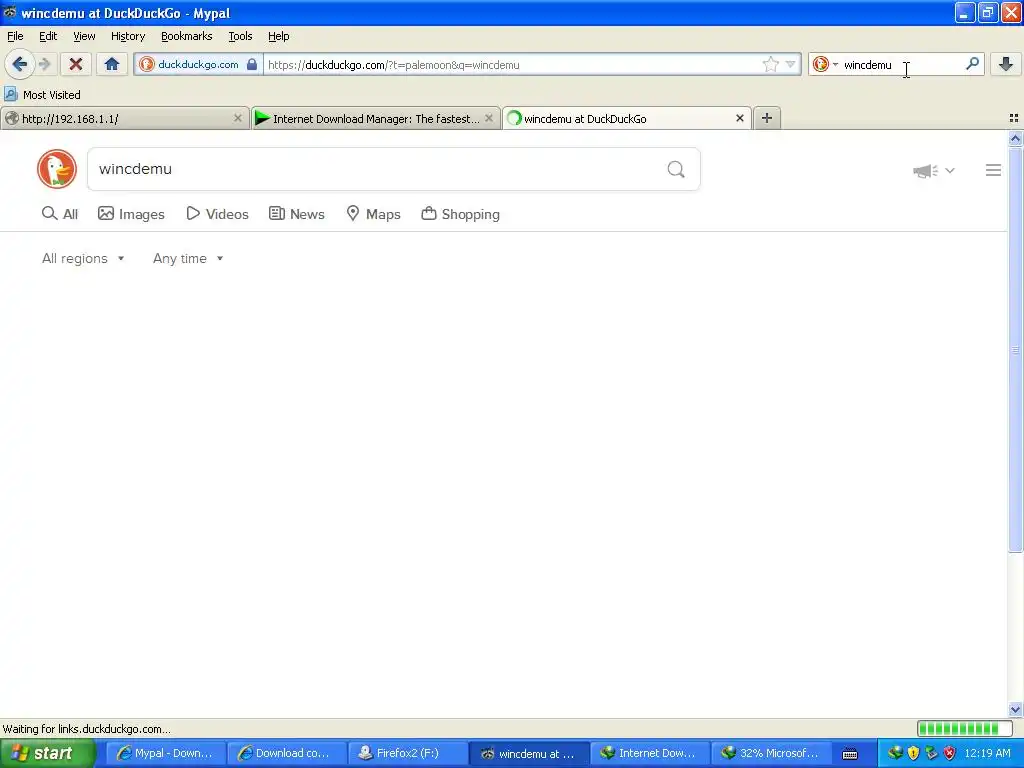Switch to 32% Microsof... taskbar download window

pyautogui.click(x=771, y=753)
